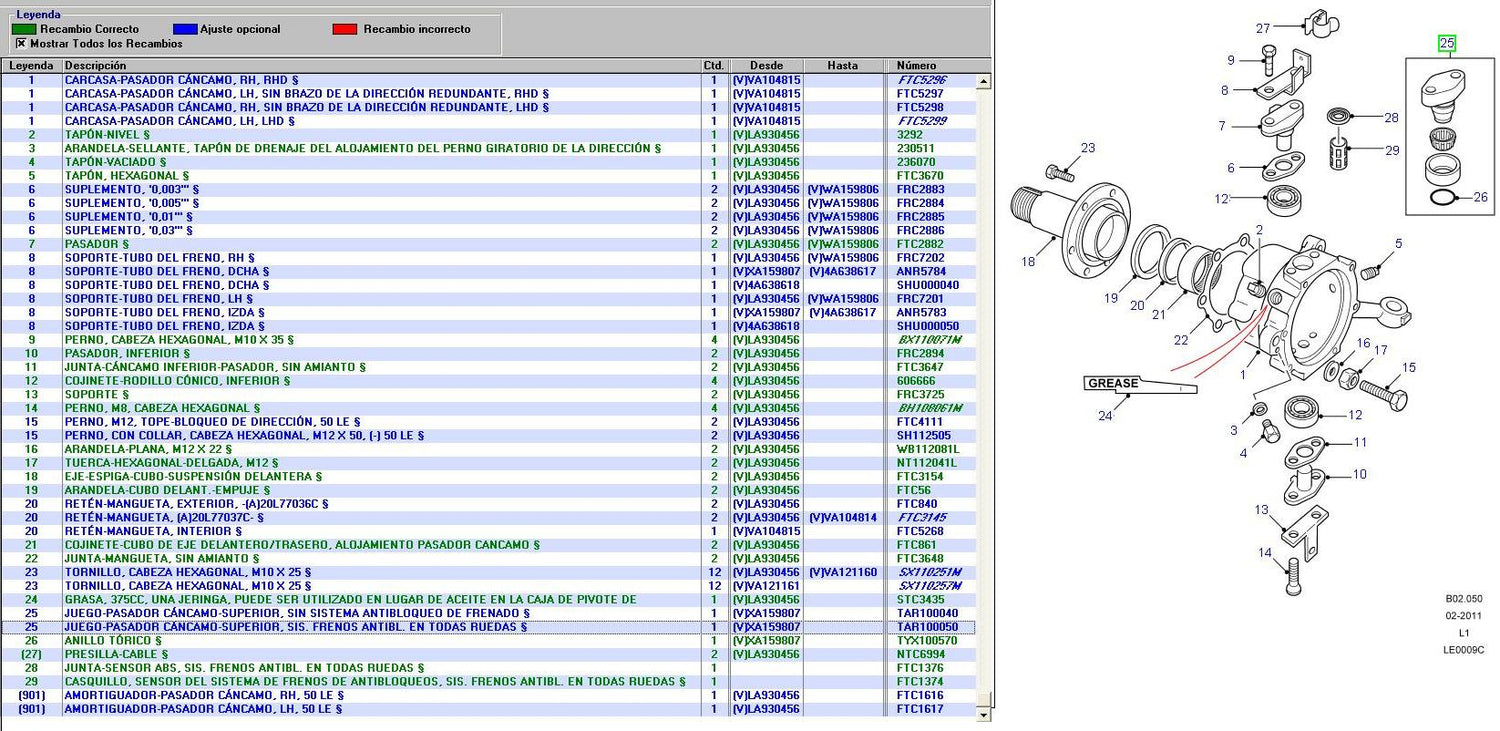Click callout number 15 bolt in diagram
The image size is (1500, 731).
[x=1408, y=367]
